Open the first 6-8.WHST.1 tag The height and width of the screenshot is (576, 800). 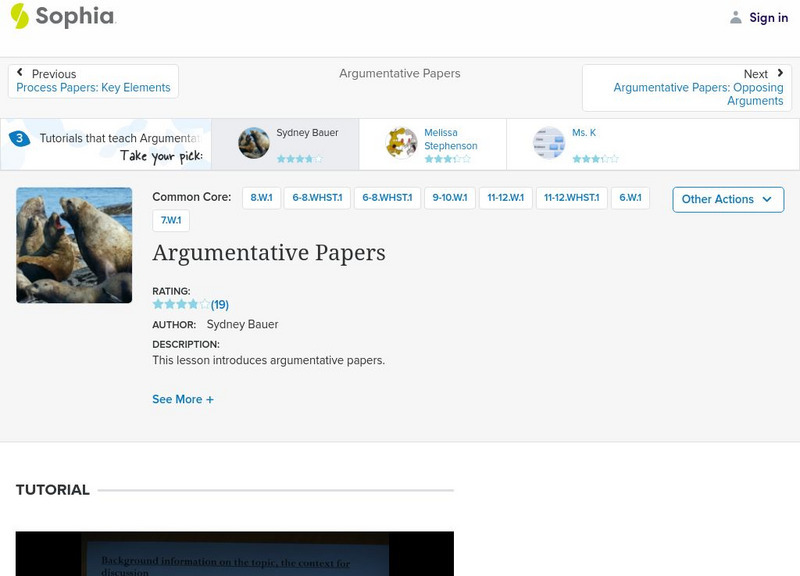pyautogui.click(x=317, y=198)
